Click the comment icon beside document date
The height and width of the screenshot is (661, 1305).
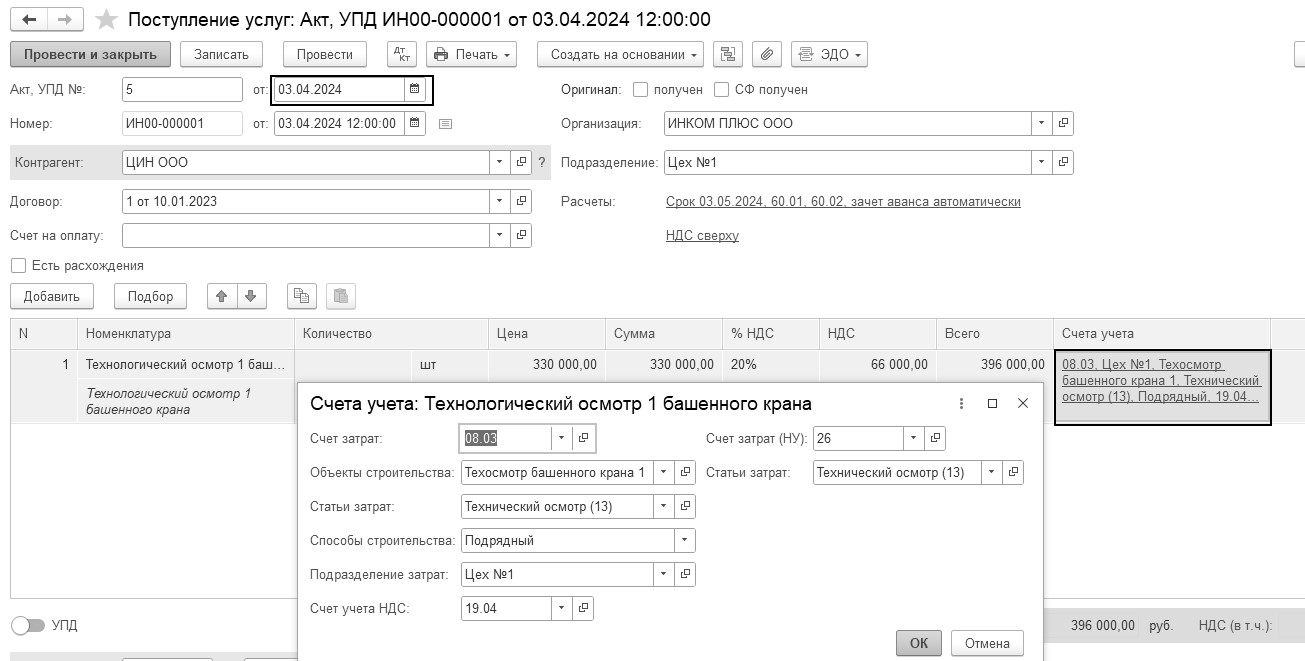(446, 124)
